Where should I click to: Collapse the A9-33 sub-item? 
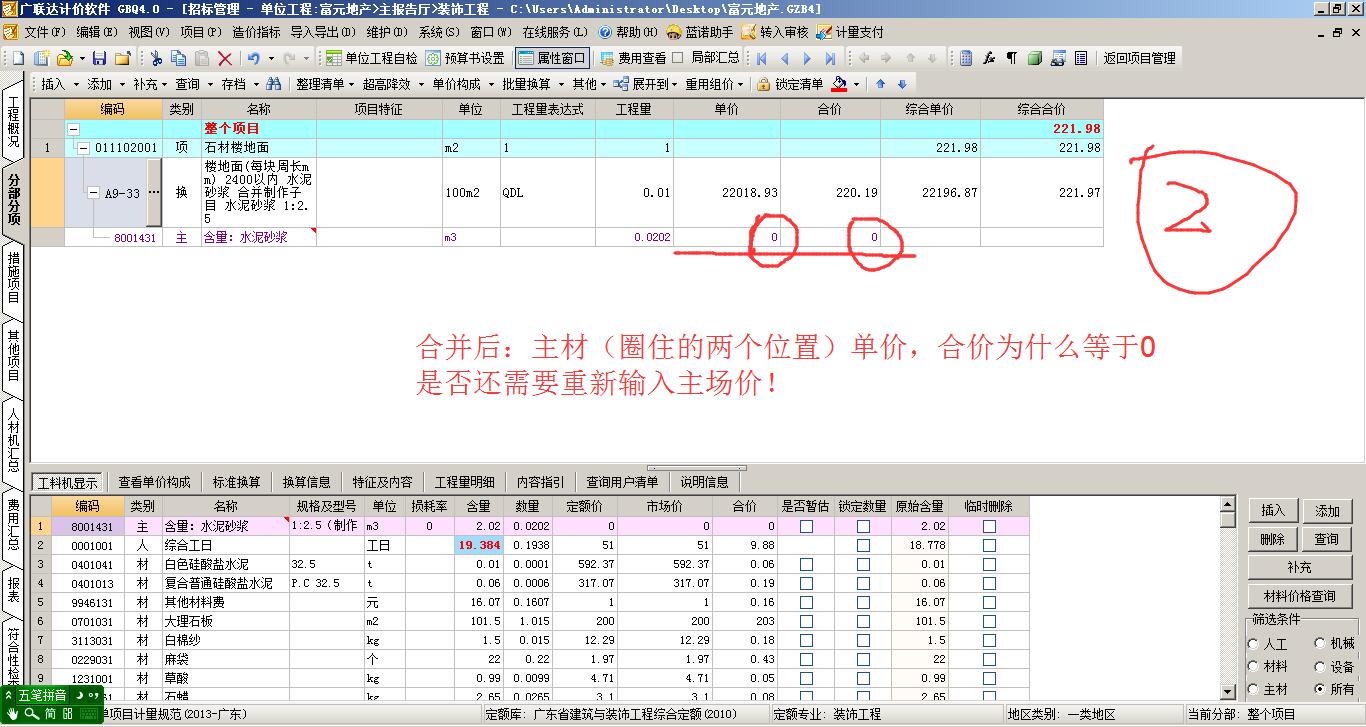93,193
